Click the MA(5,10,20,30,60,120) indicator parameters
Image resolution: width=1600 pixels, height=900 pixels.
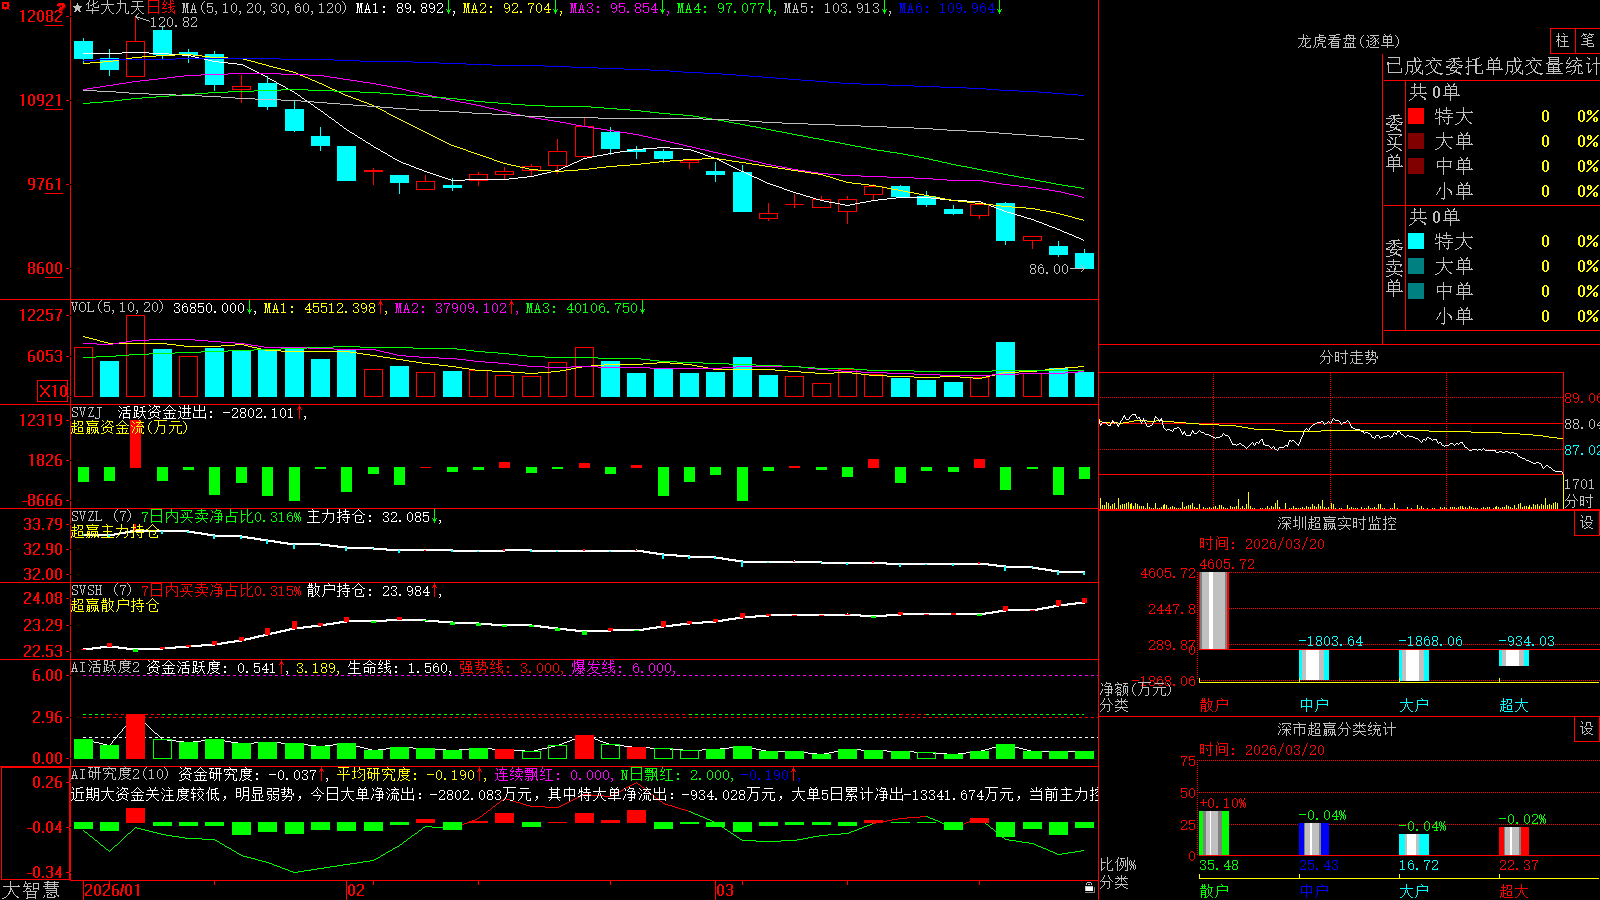pyautogui.click(x=264, y=8)
